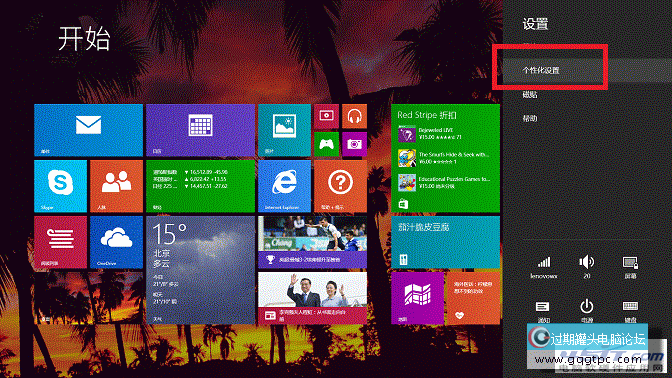Image resolution: width=672 pixels, height=378 pixels.
Task: Open the Health & Fitness heart tile
Action: (474, 298)
